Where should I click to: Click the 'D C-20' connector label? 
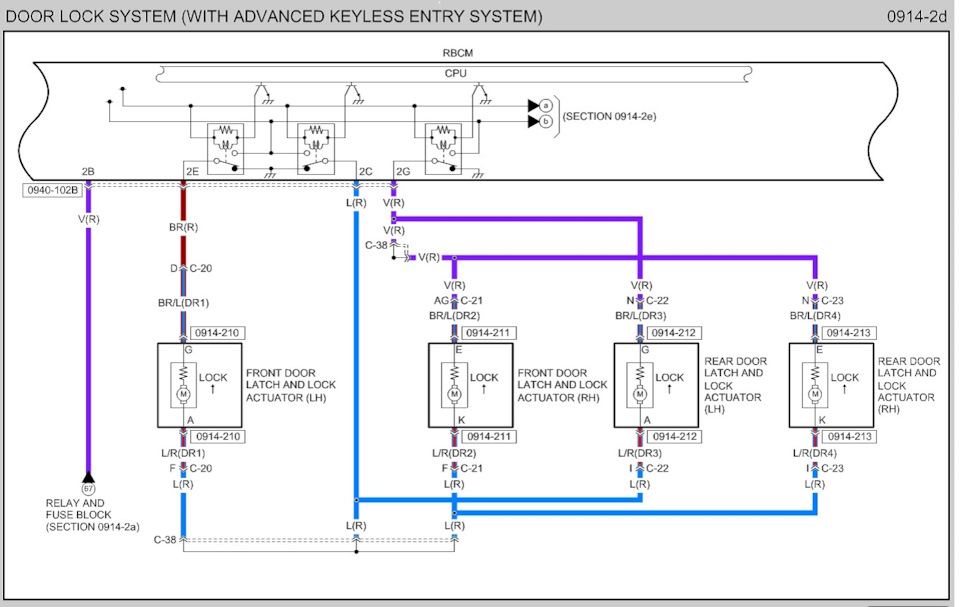191,268
